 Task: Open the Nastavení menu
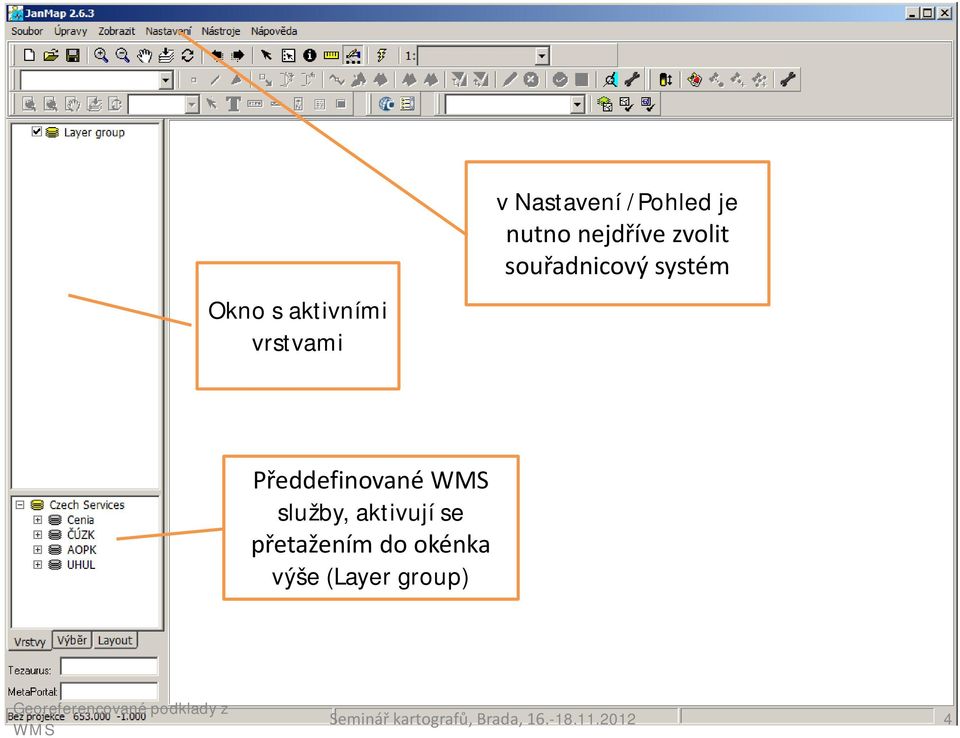tap(168, 31)
